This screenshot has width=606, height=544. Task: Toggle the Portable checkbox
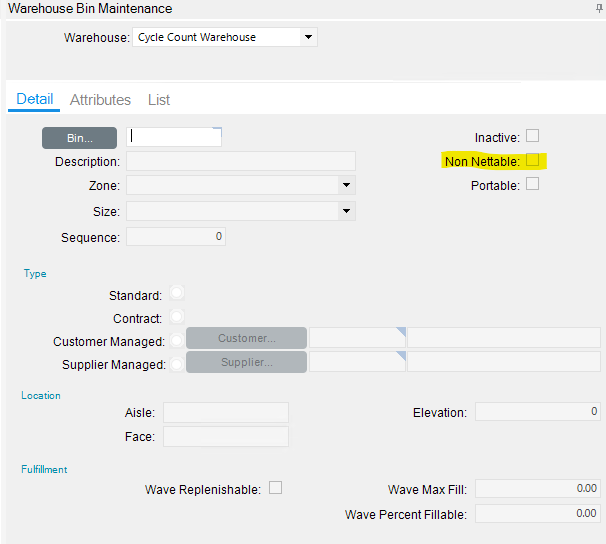[x=533, y=184]
